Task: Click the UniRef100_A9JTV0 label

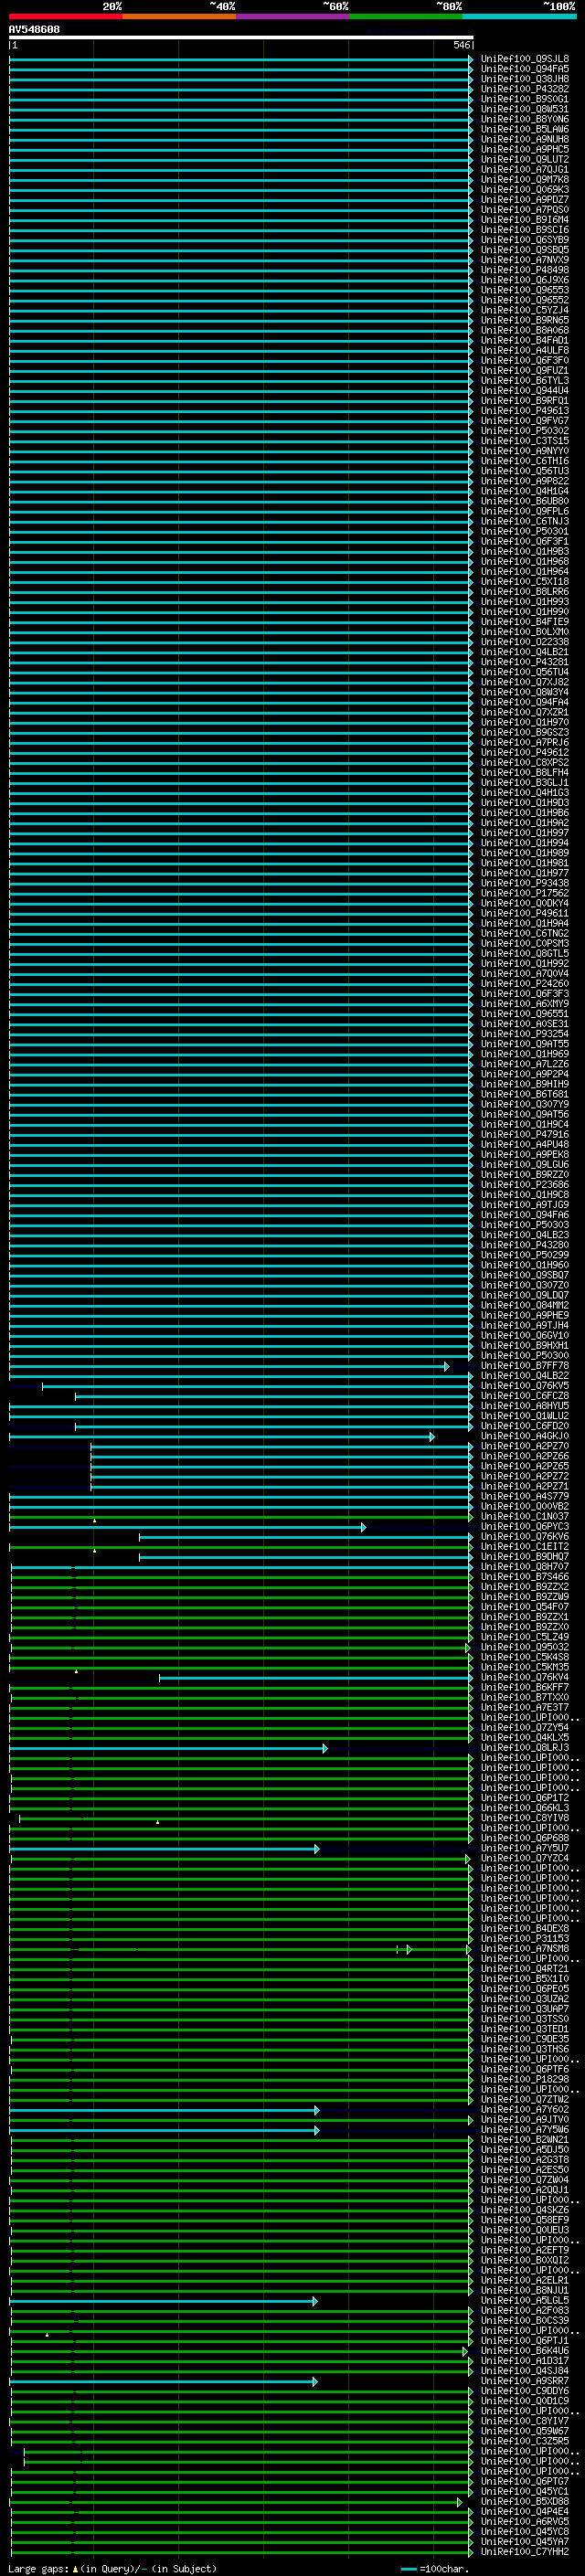Action: (x=524, y=2119)
